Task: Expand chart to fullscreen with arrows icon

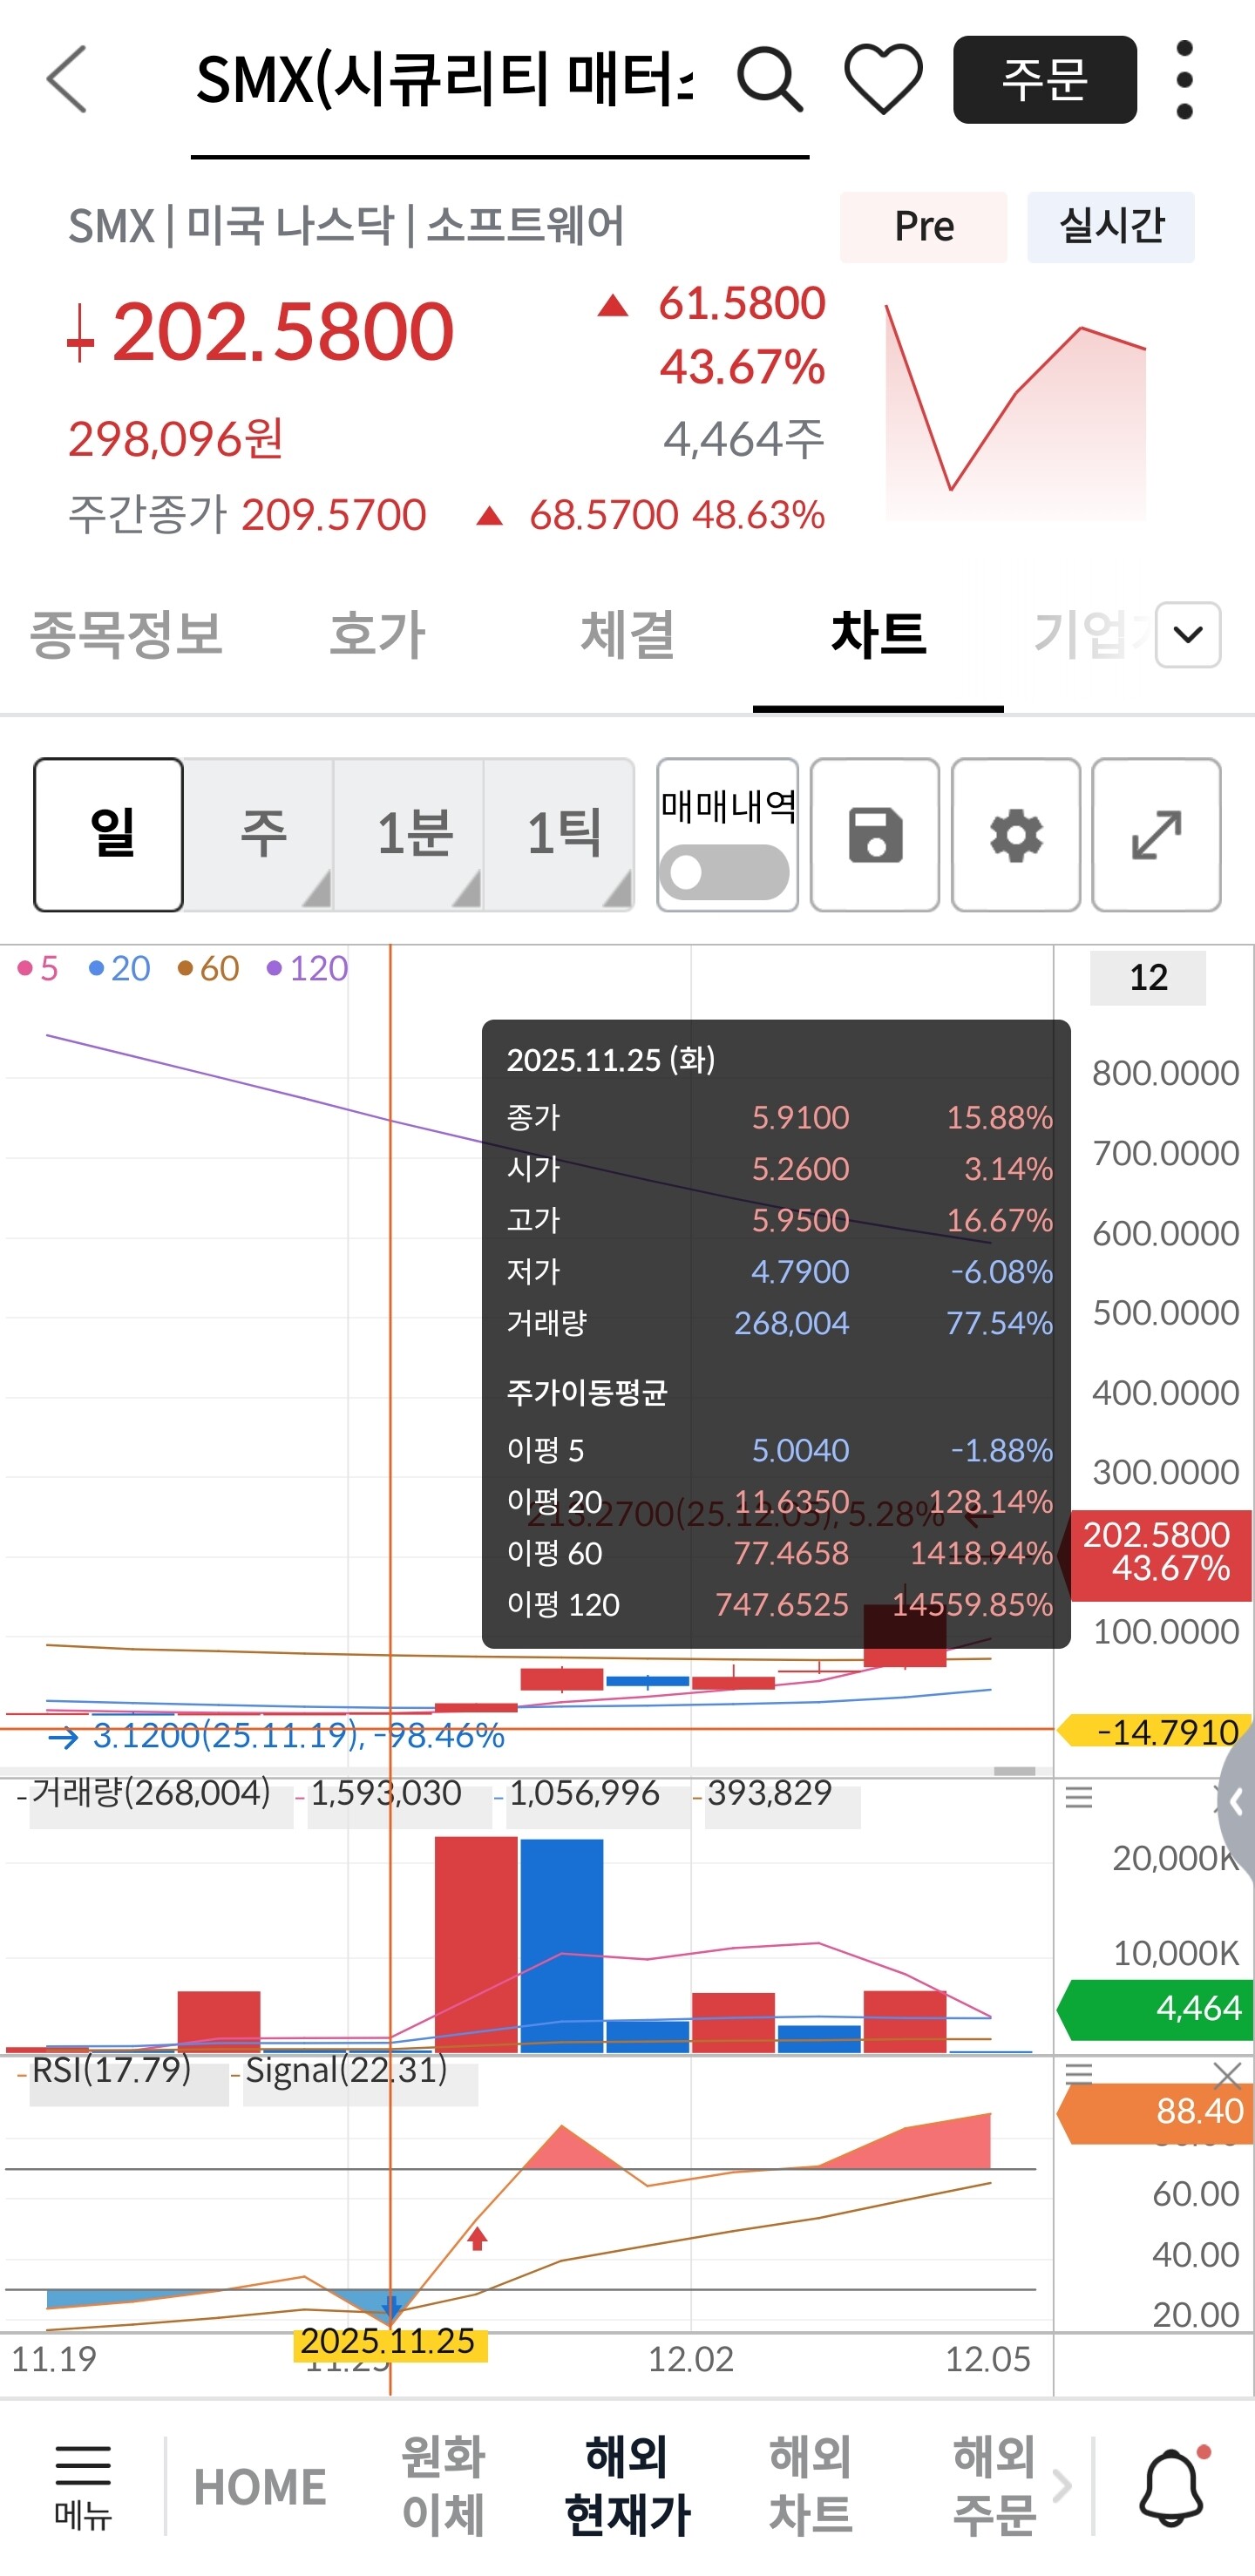Action: (1157, 835)
